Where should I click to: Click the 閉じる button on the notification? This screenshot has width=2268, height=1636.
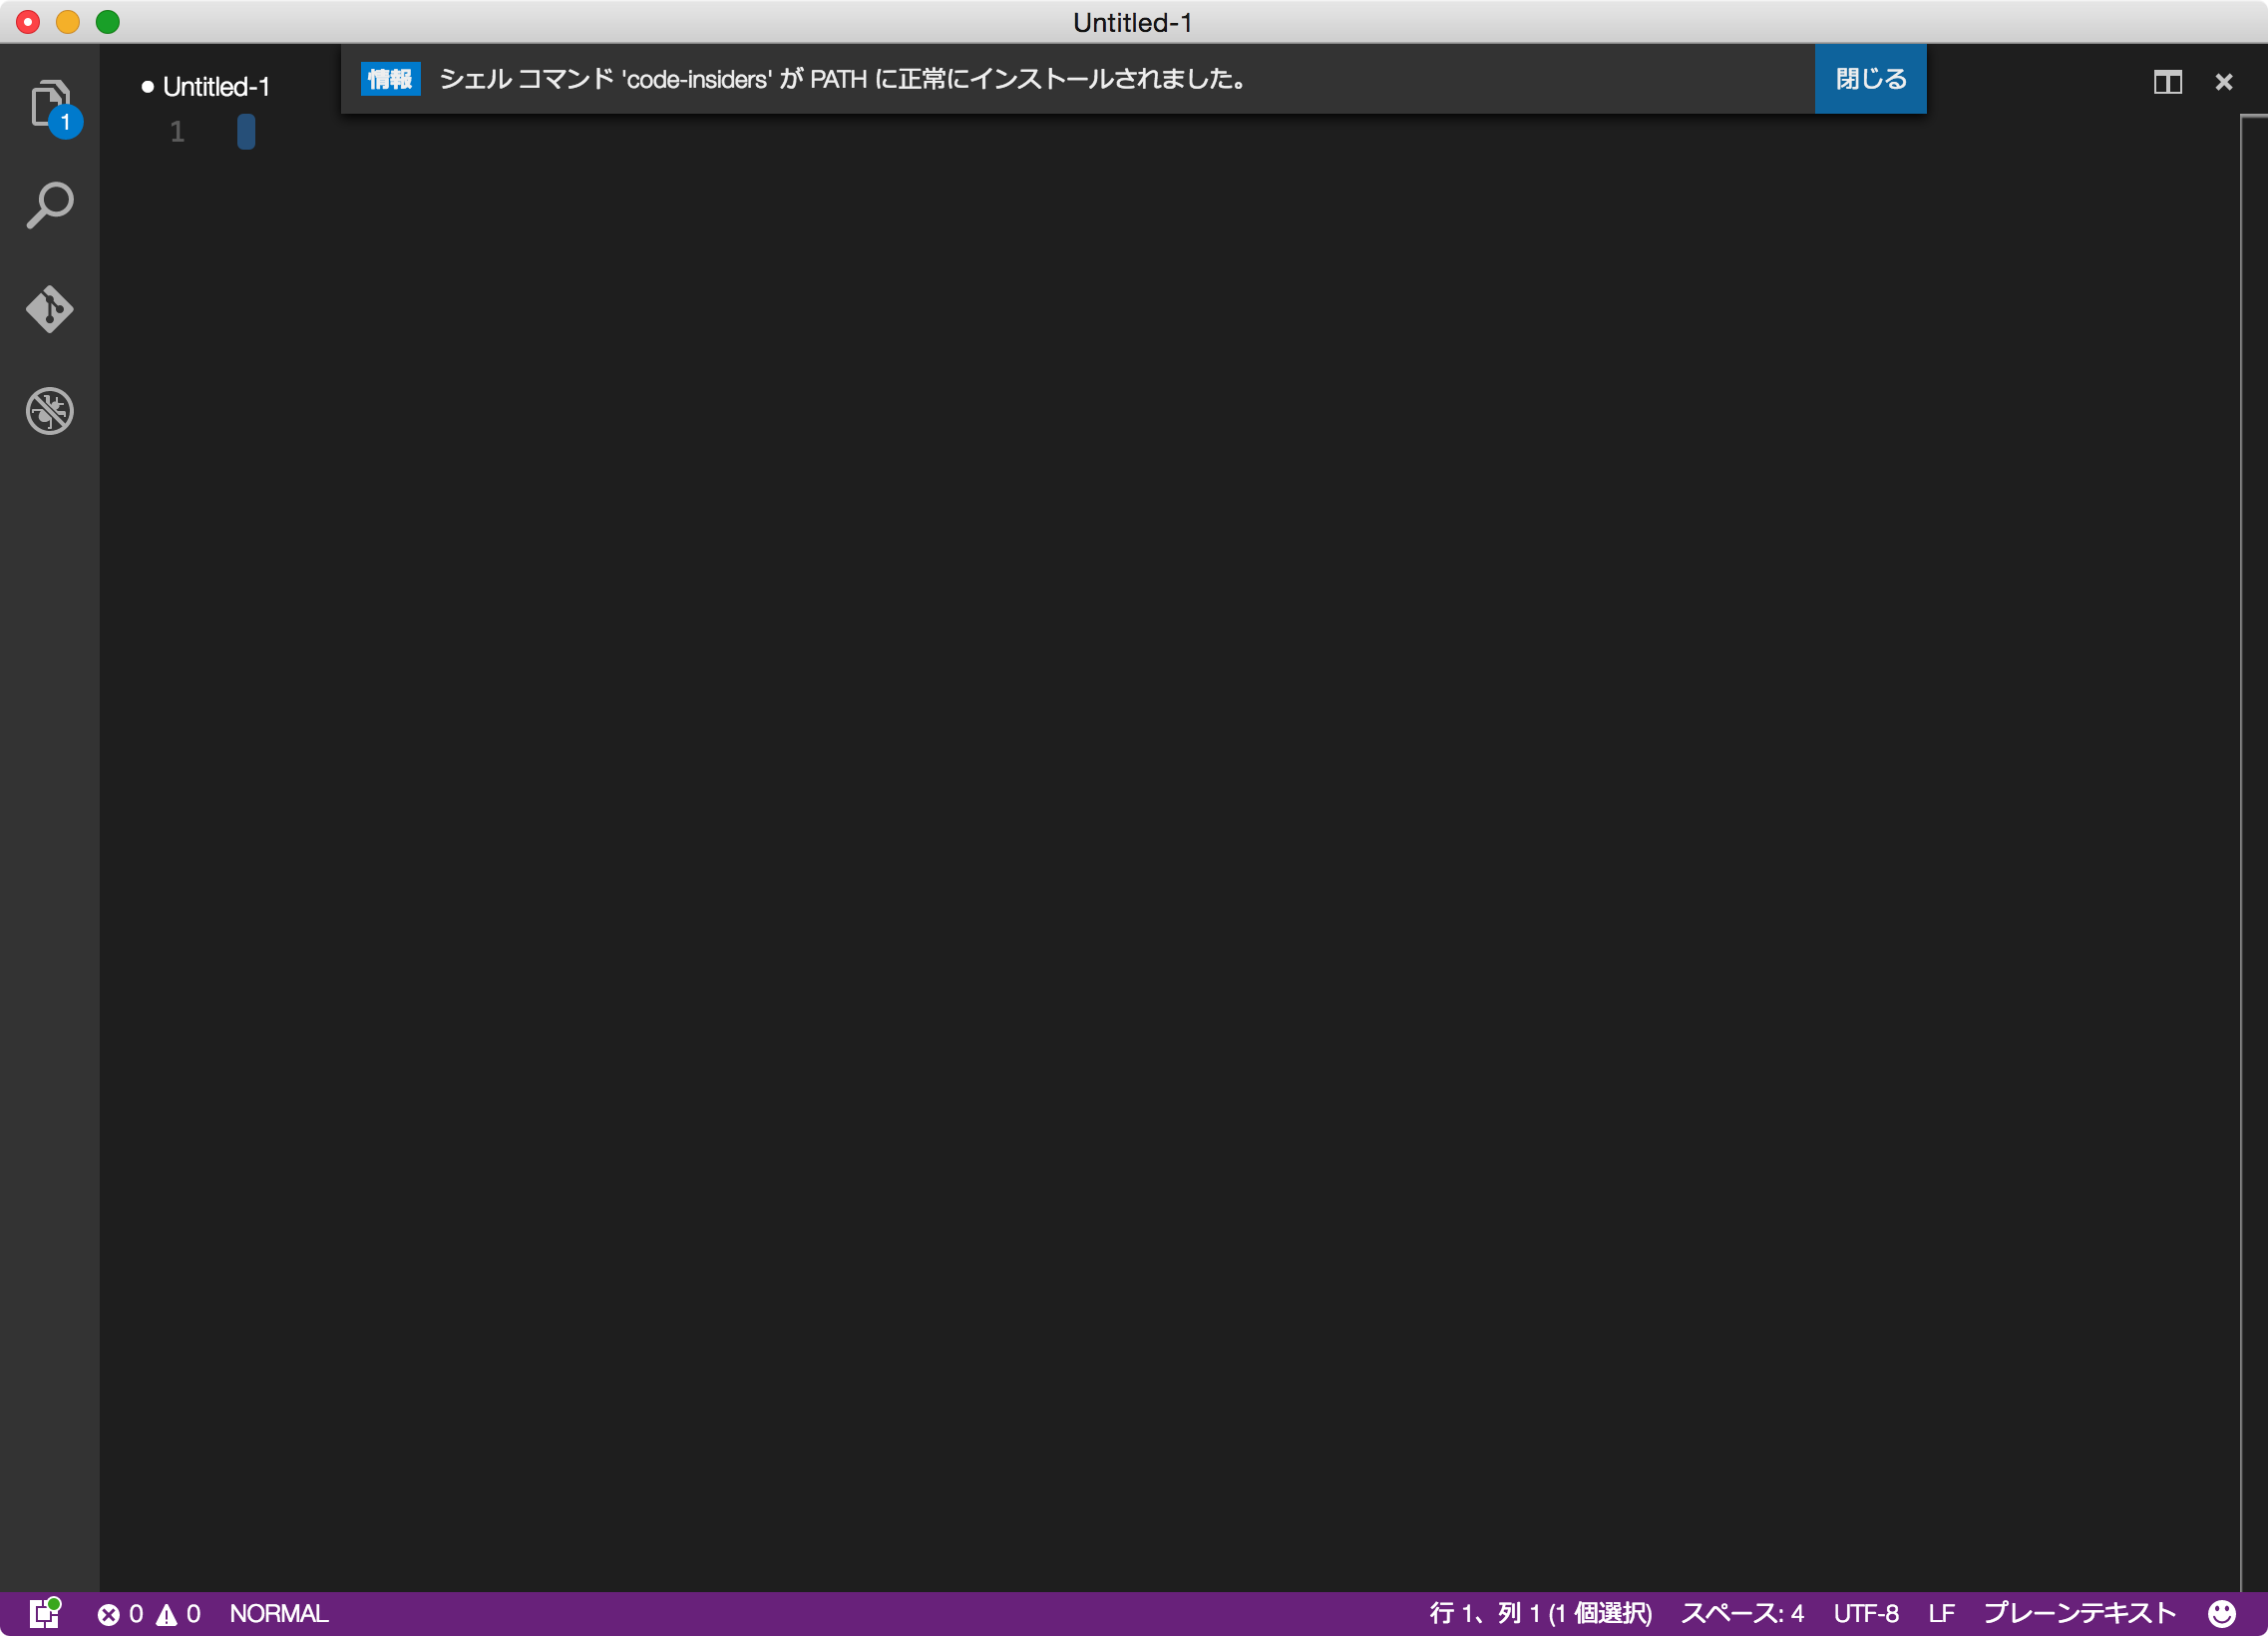(1871, 79)
